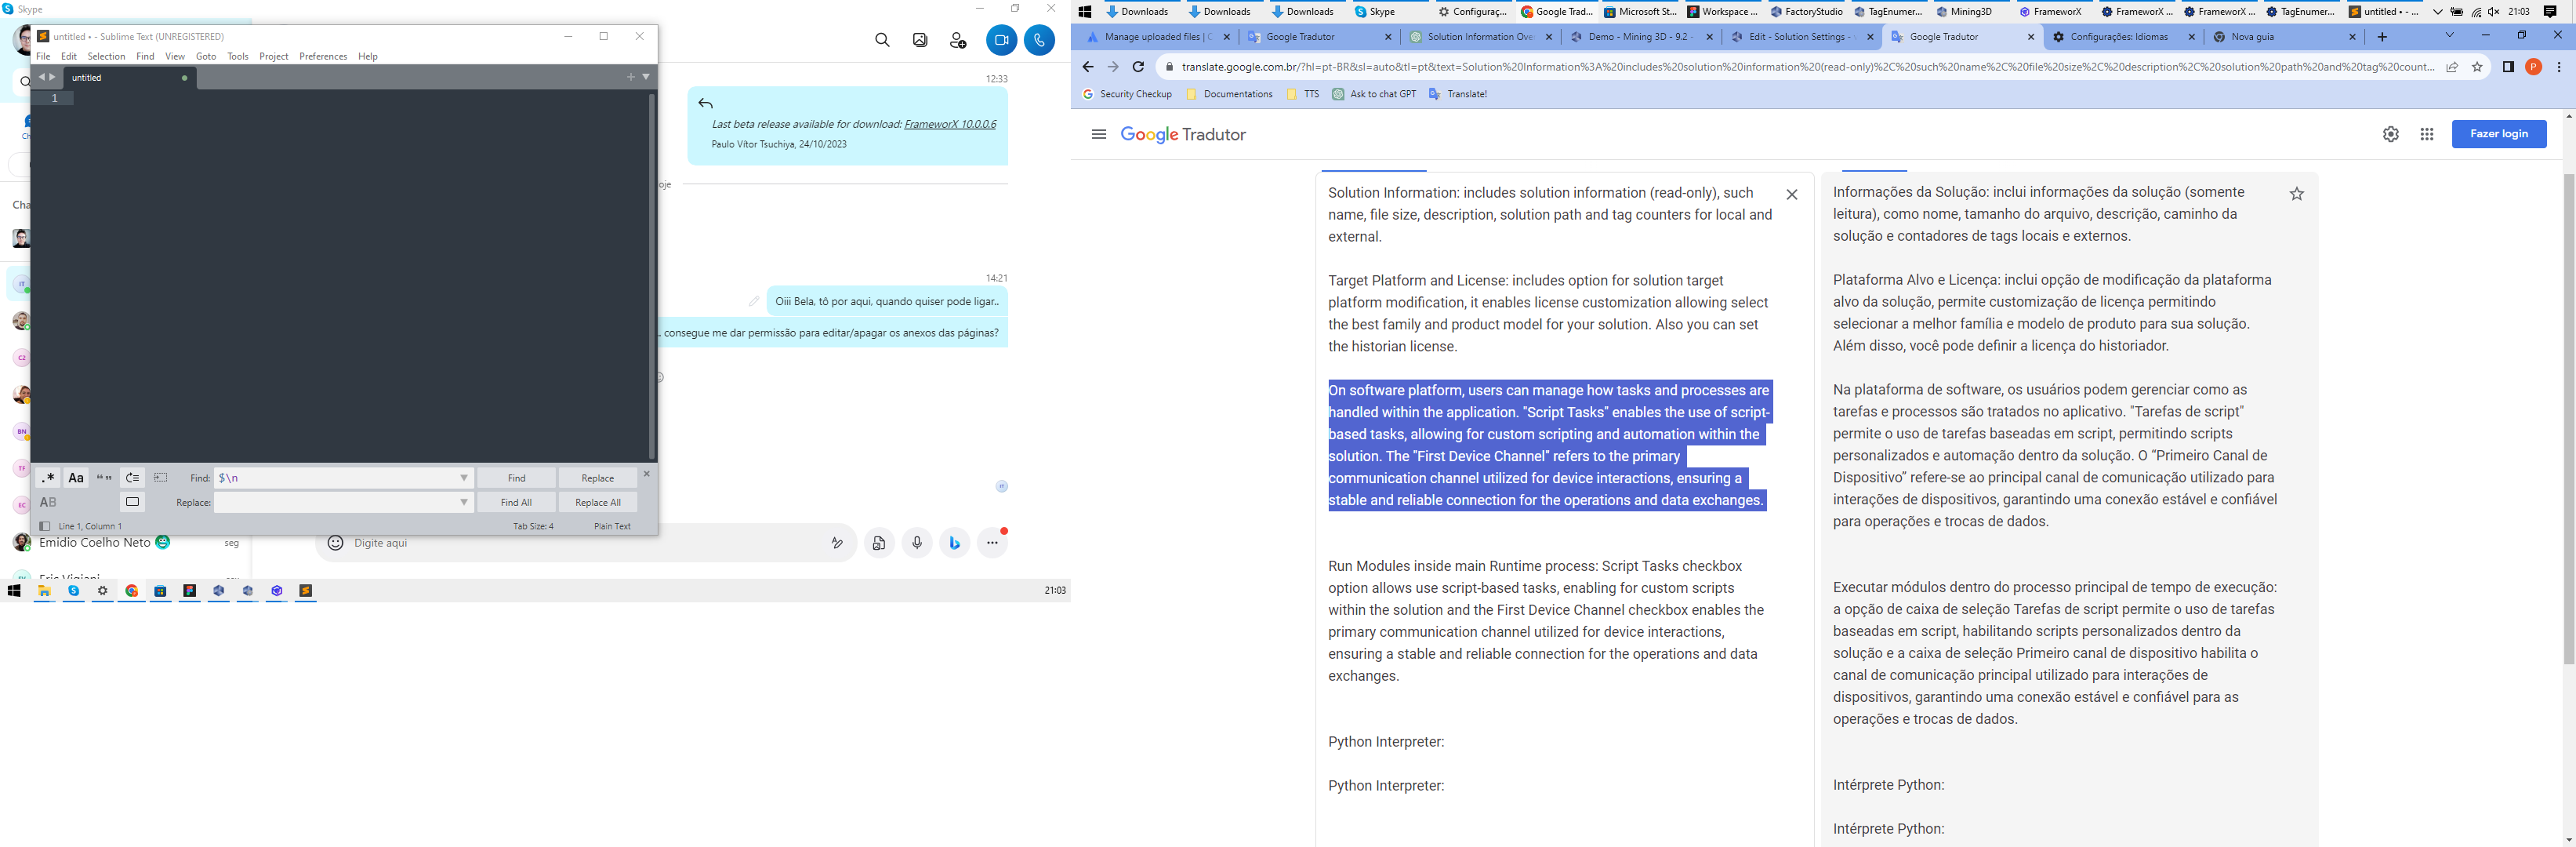This screenshot has height=847, width=2576.
Task: Expand the Replace history dropdown
Action: click(463, 502)
